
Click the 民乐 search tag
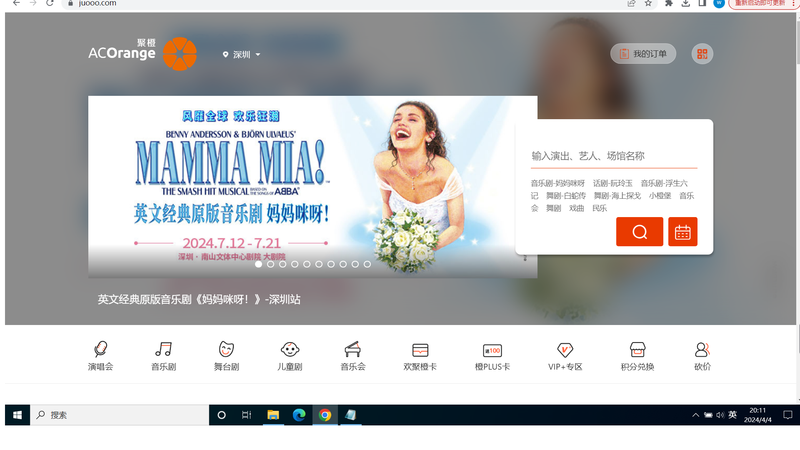click(x=599, y=208)
